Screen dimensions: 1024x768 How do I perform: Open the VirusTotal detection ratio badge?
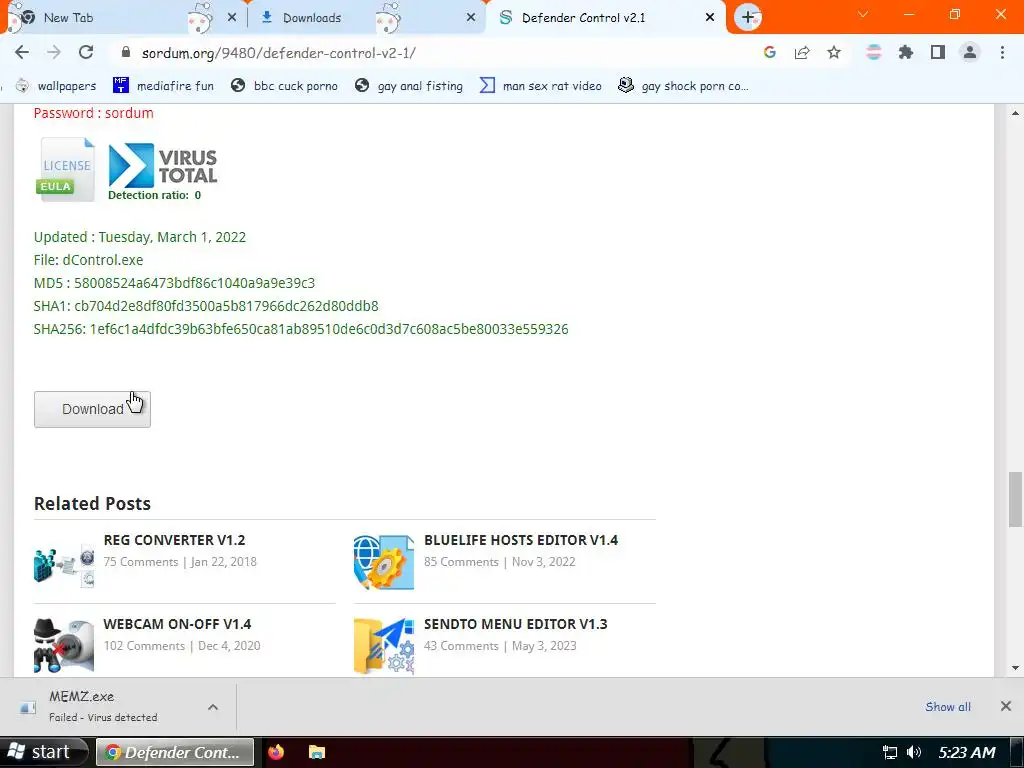(162, 172)
